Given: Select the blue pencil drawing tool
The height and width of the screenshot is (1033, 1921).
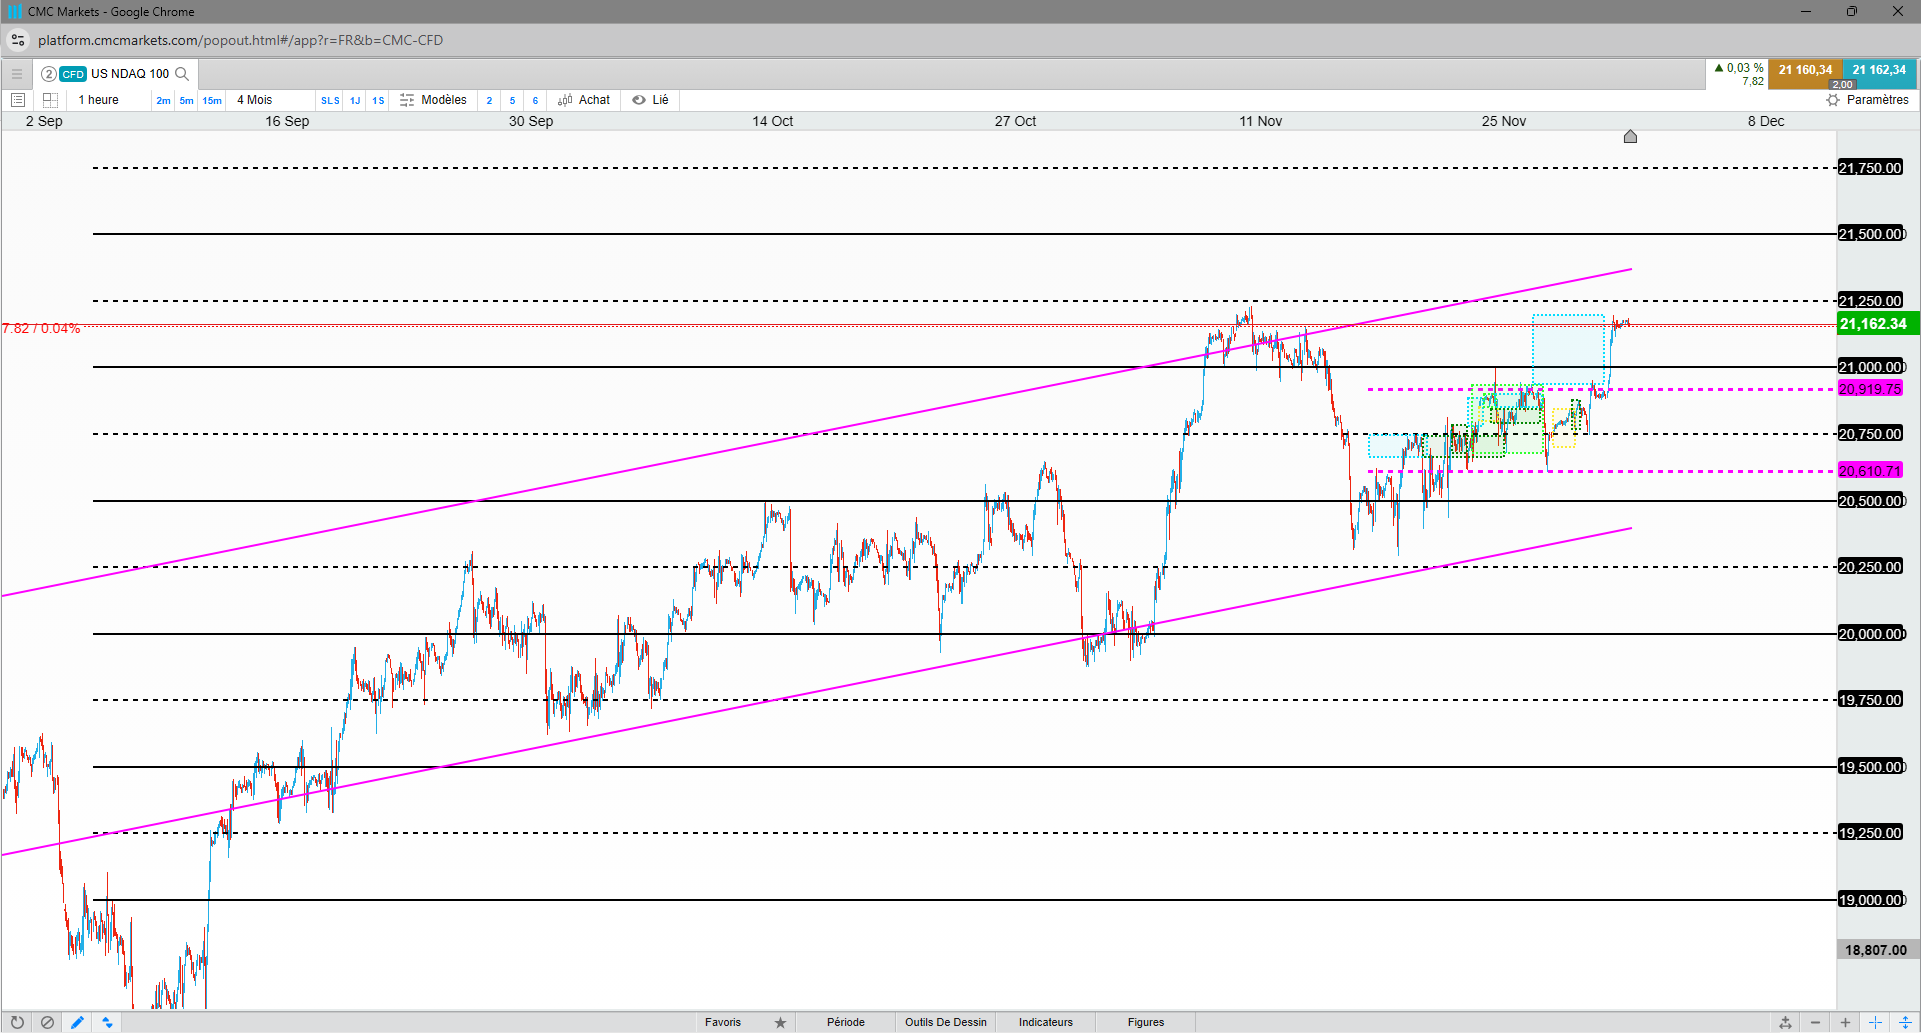Looking at the screenshot, I should click(77, 1022).
